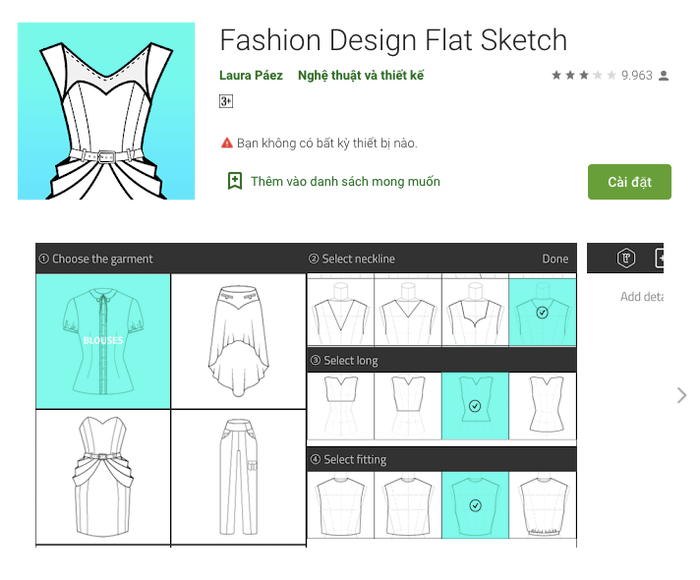Open the main garment selection screenshot
700x580 pixels.
[x=306, y=395]
